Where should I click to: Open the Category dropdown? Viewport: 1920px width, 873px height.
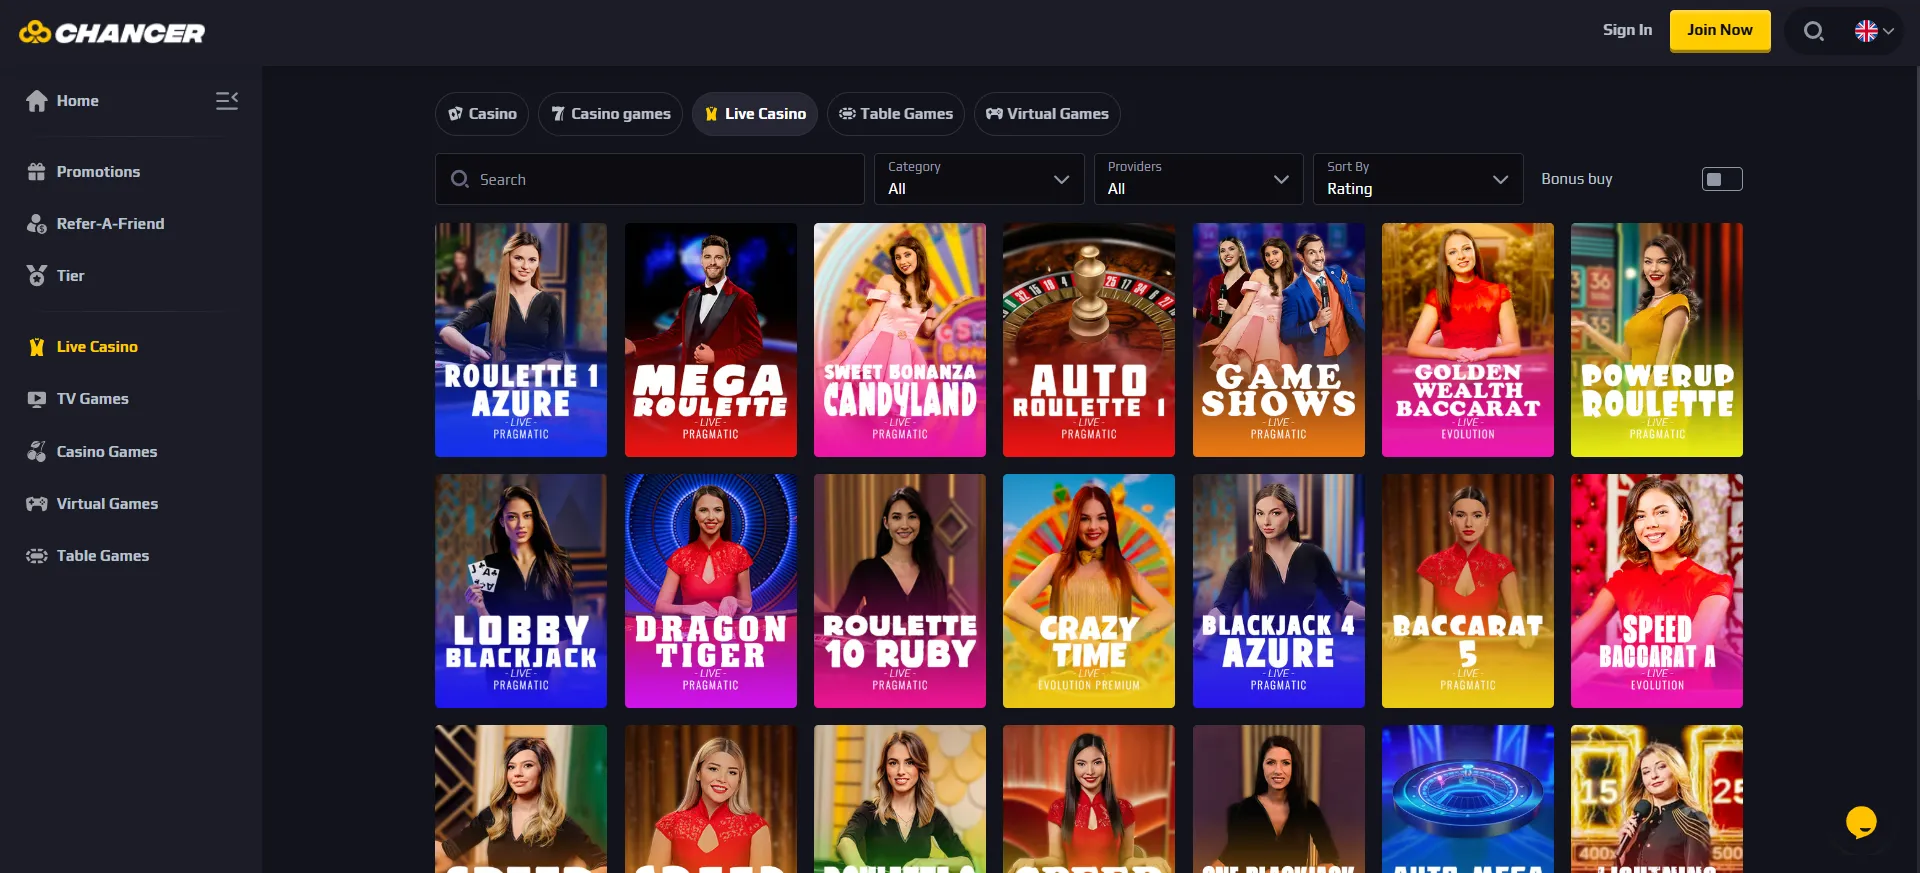click(979, 179)
